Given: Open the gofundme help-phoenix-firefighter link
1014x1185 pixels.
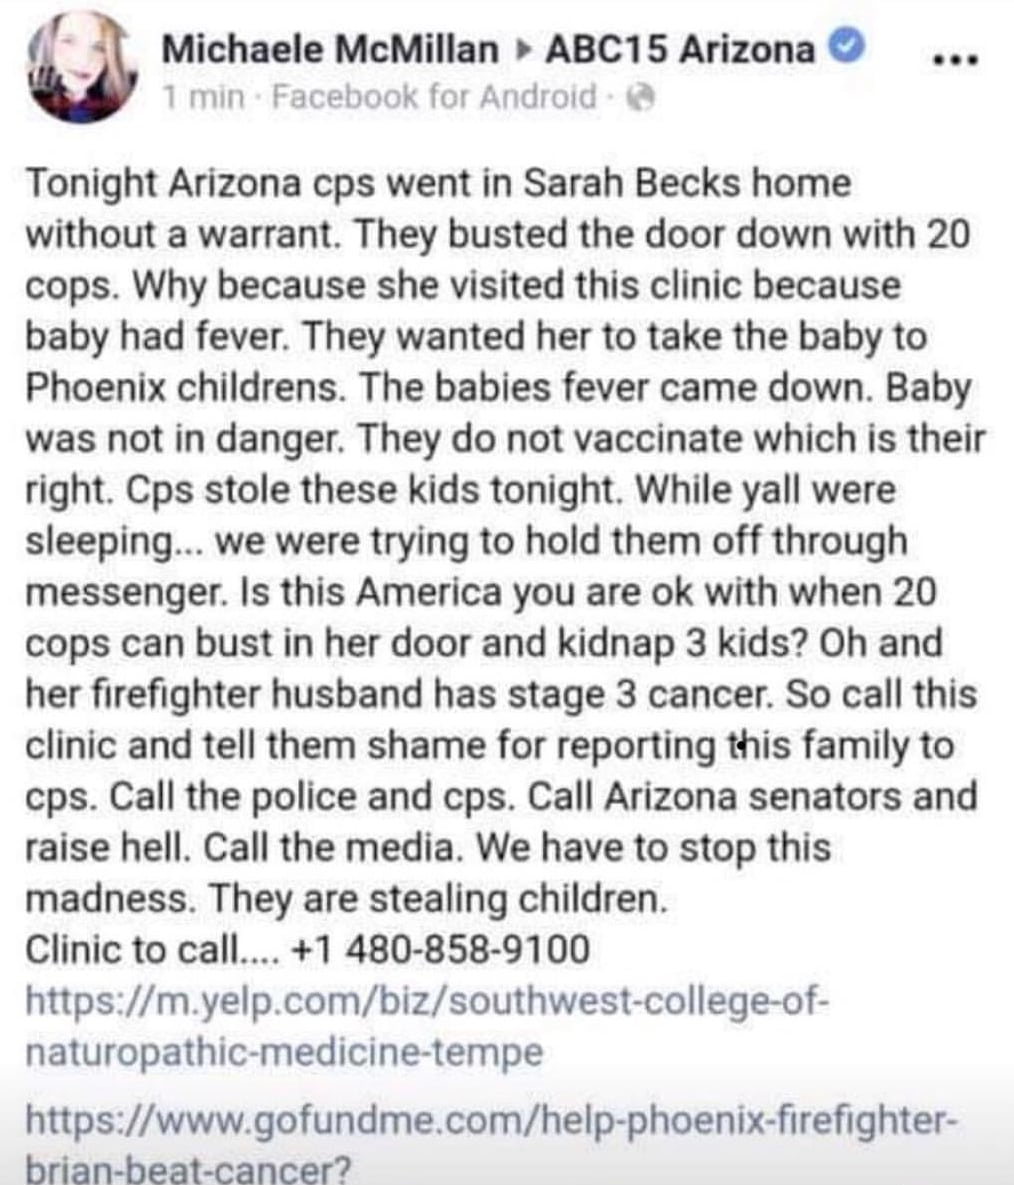Looking at the screenshot, I should pyautogui.click(x=492, y=1119).
